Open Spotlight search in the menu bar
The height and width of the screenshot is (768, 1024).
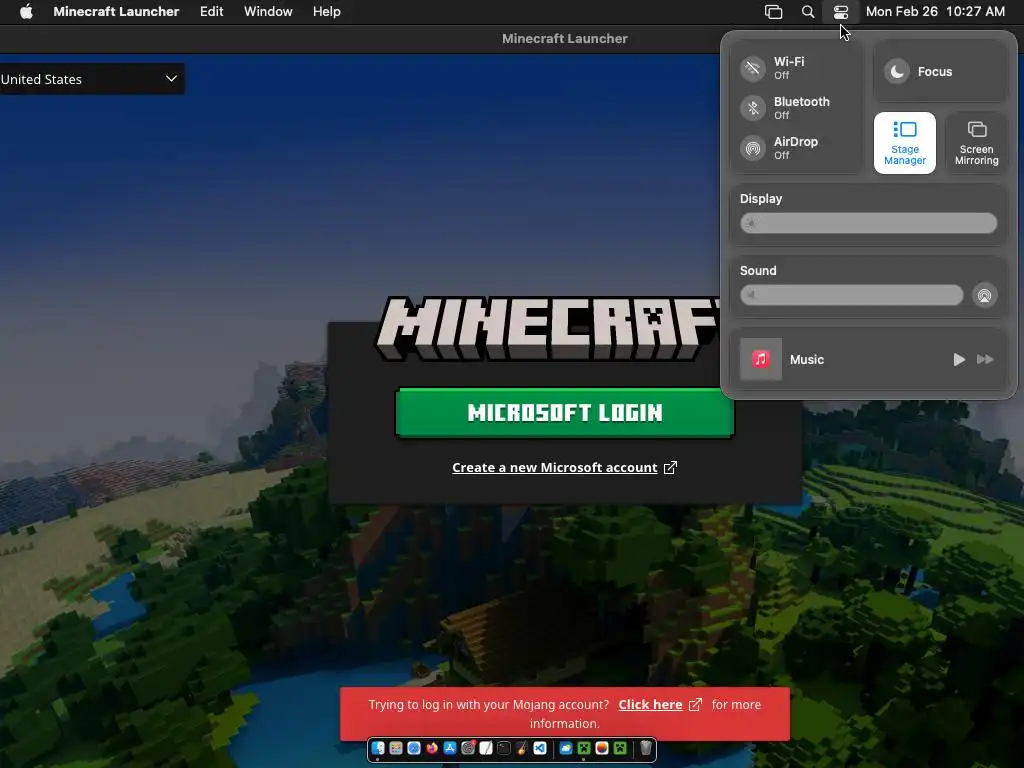tap(808, 12)
